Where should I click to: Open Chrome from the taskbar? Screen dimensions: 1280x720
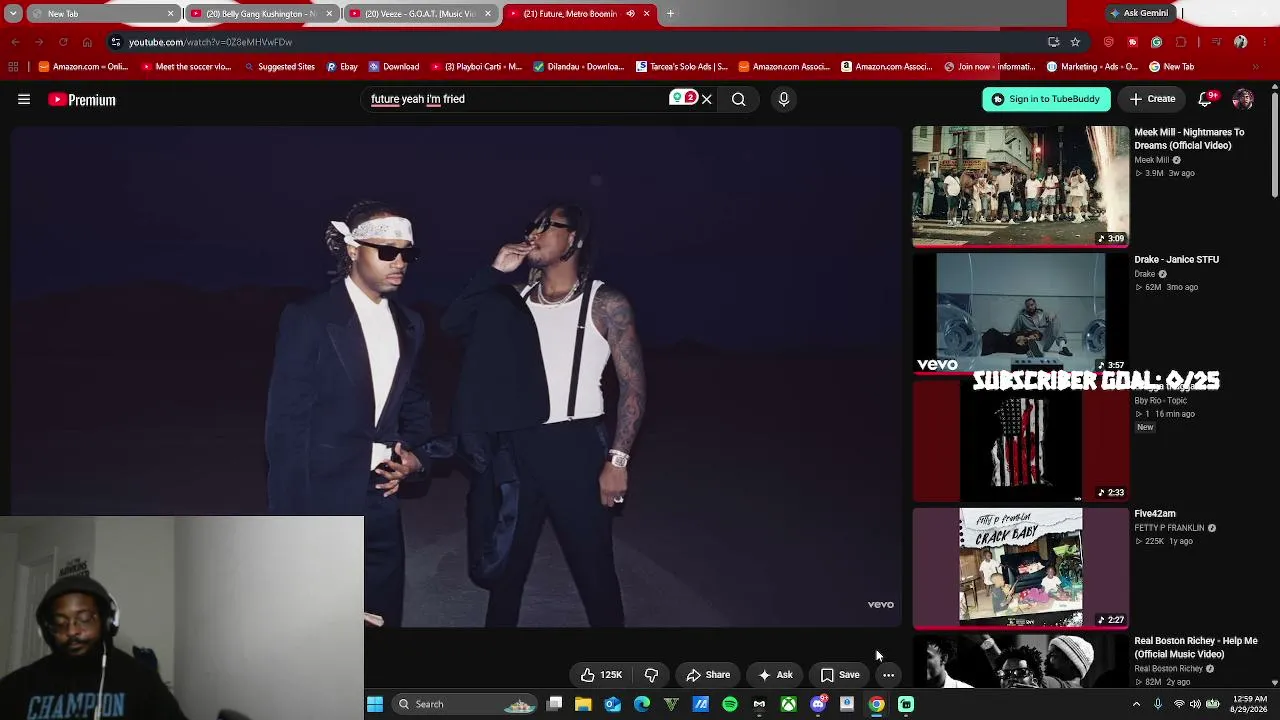pos(876,704)
